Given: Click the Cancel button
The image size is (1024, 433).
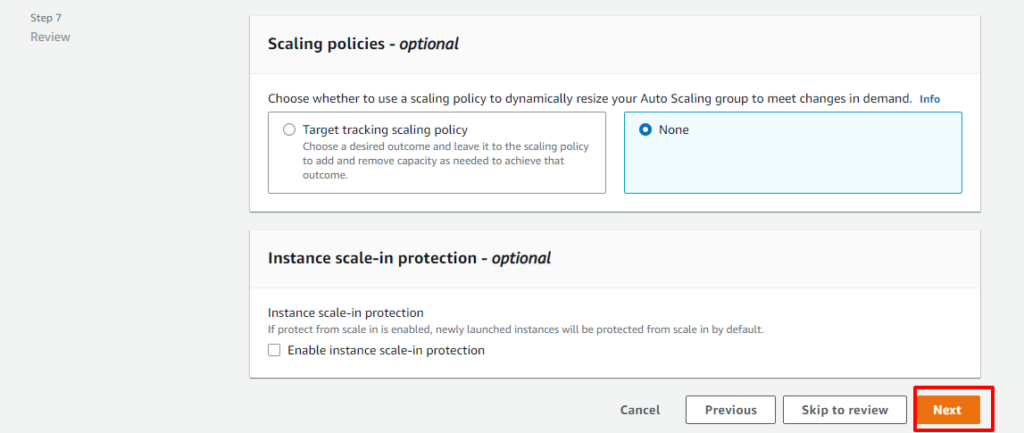Looking at the screenshot, I should [640, 410].
